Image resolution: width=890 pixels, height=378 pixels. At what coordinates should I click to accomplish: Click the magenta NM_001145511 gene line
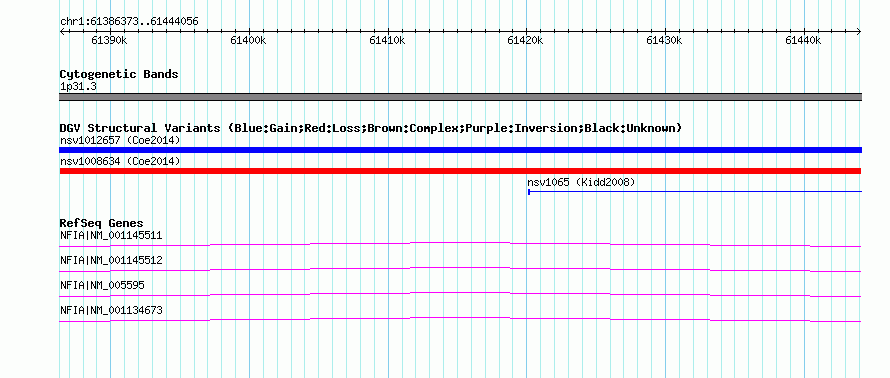click(460, 243)
